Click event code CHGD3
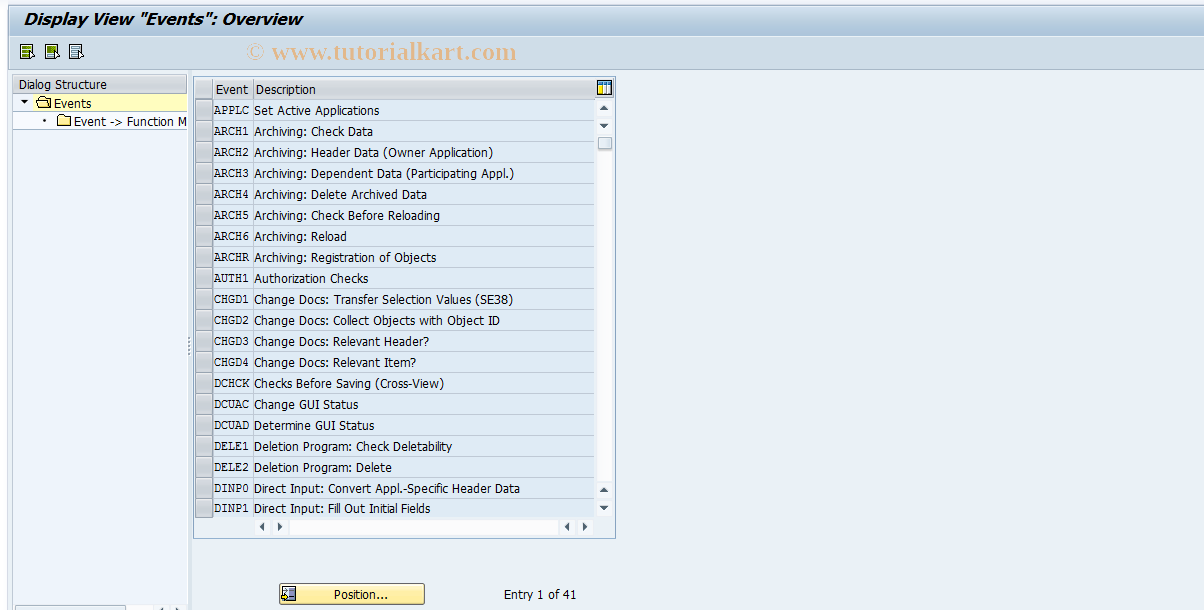 pos(231,341)
